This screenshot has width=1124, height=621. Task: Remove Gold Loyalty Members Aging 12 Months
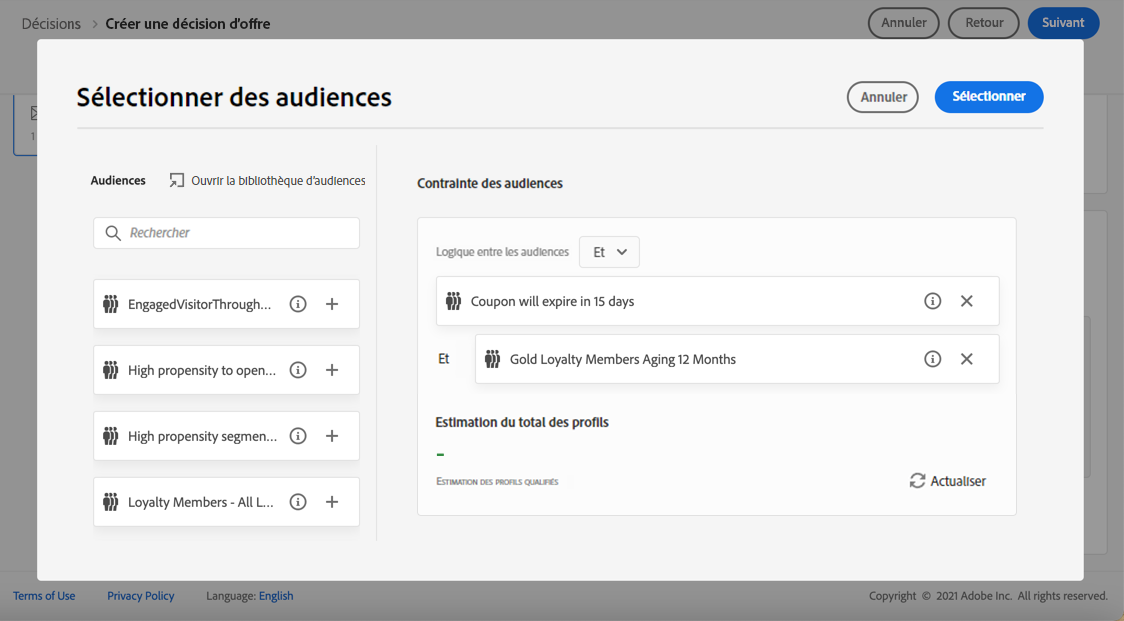point(966,359)
